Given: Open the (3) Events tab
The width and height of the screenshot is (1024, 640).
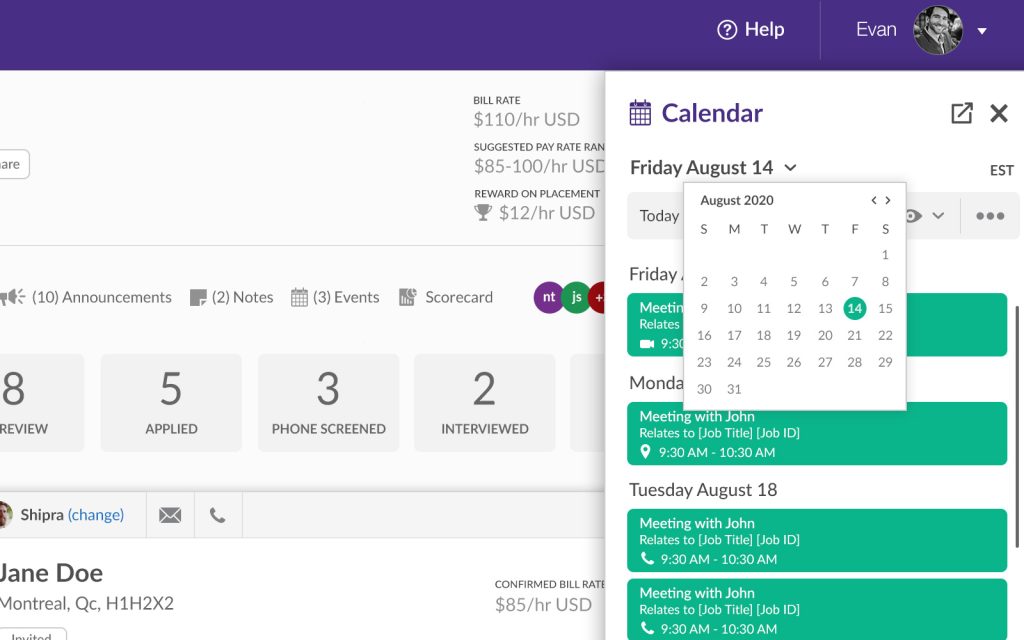Looking at the screenshot, I should 335,297.
